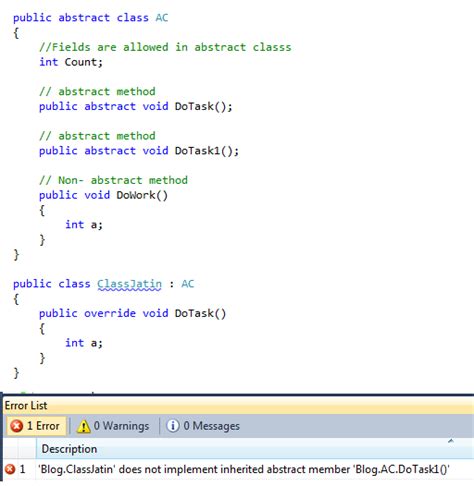Click the '//Fields are allowed' comment line
The image size is (474, 486).
tap(165, 47)
